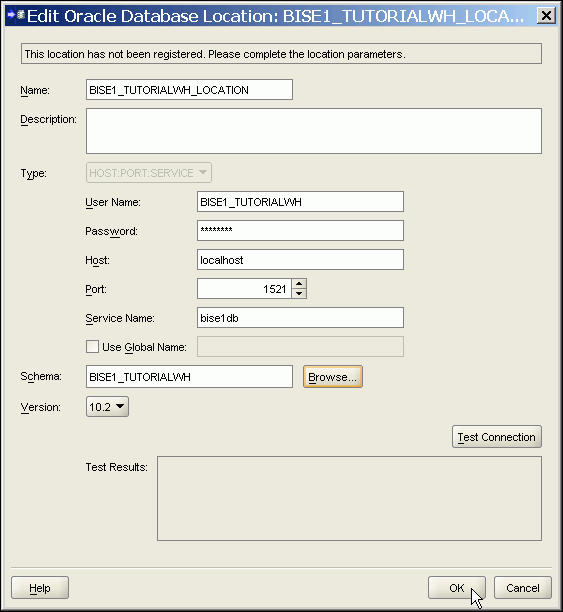
Task: Click the Test Connection button
Action: pyautogui.click(x=497, y=437)
